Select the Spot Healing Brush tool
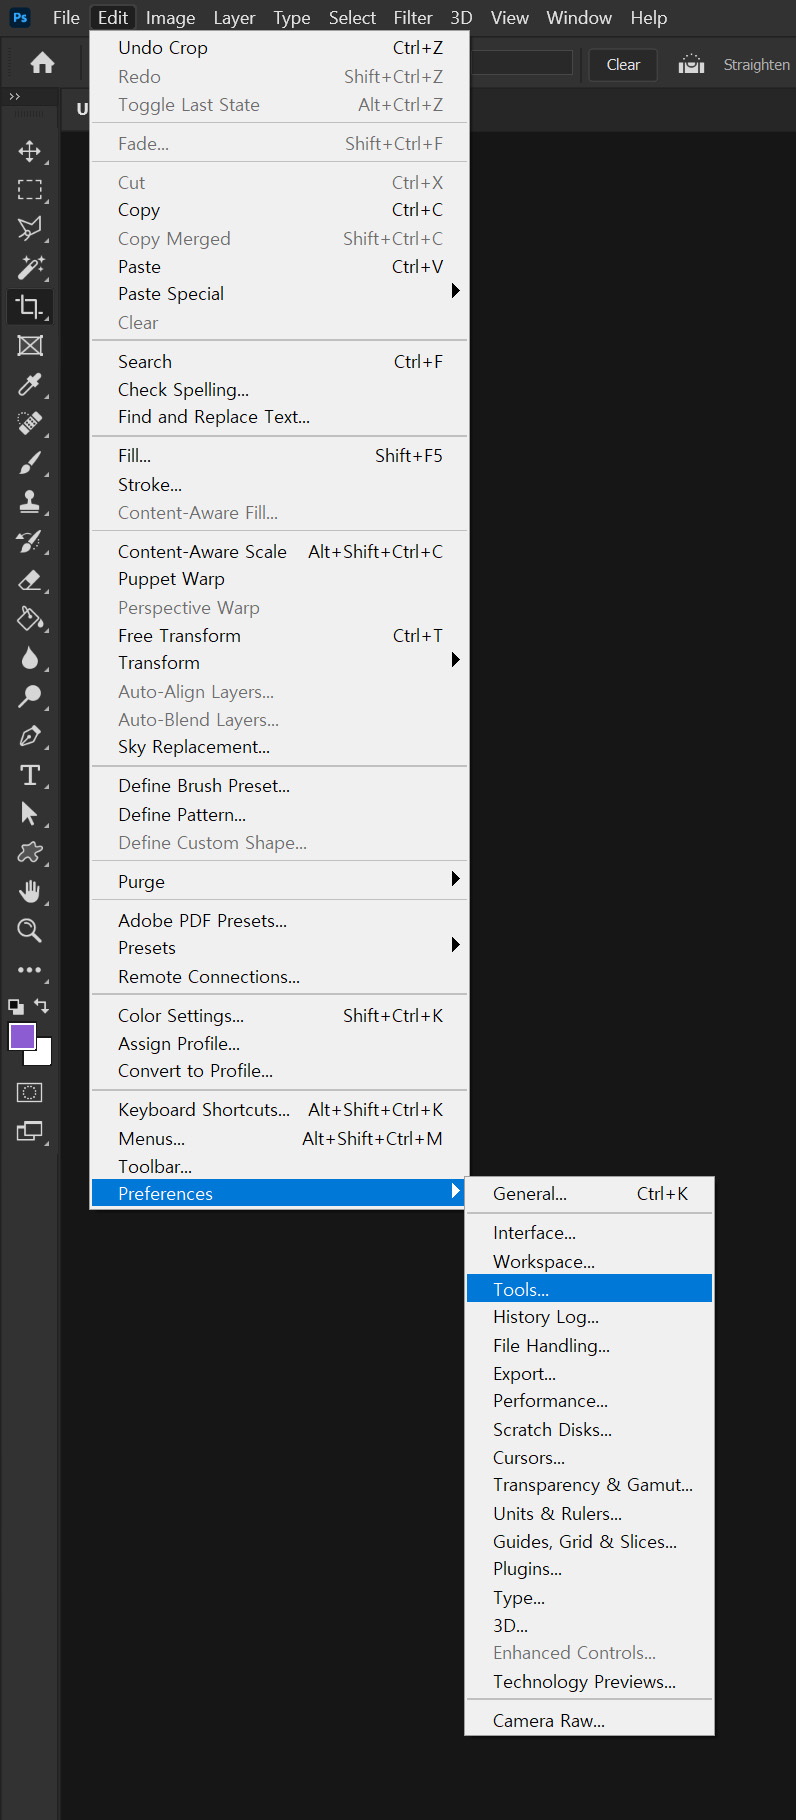This screenshot has height=1820, width=796. [x=30, y=424]
